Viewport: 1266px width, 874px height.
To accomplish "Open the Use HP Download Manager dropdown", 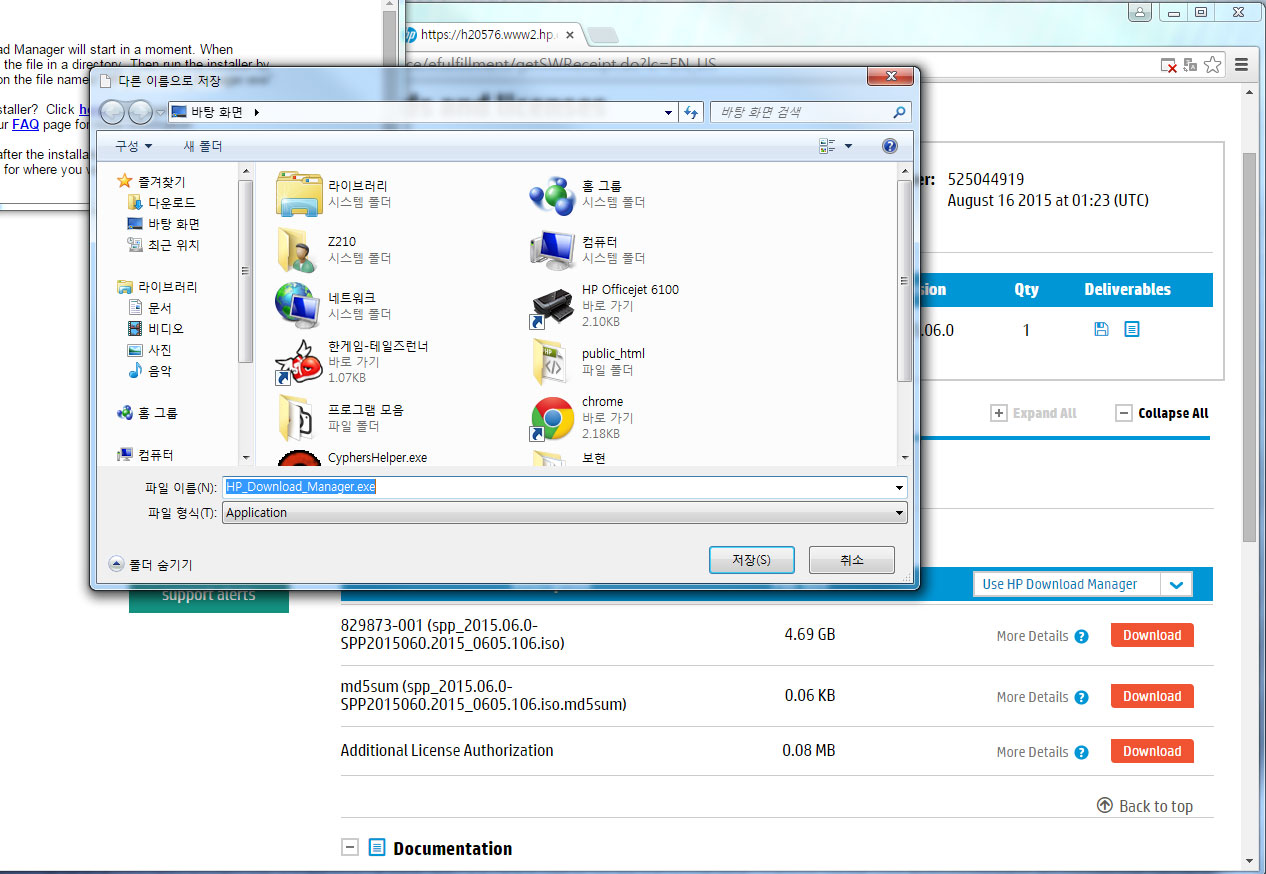I will (x=1083, y=584).
